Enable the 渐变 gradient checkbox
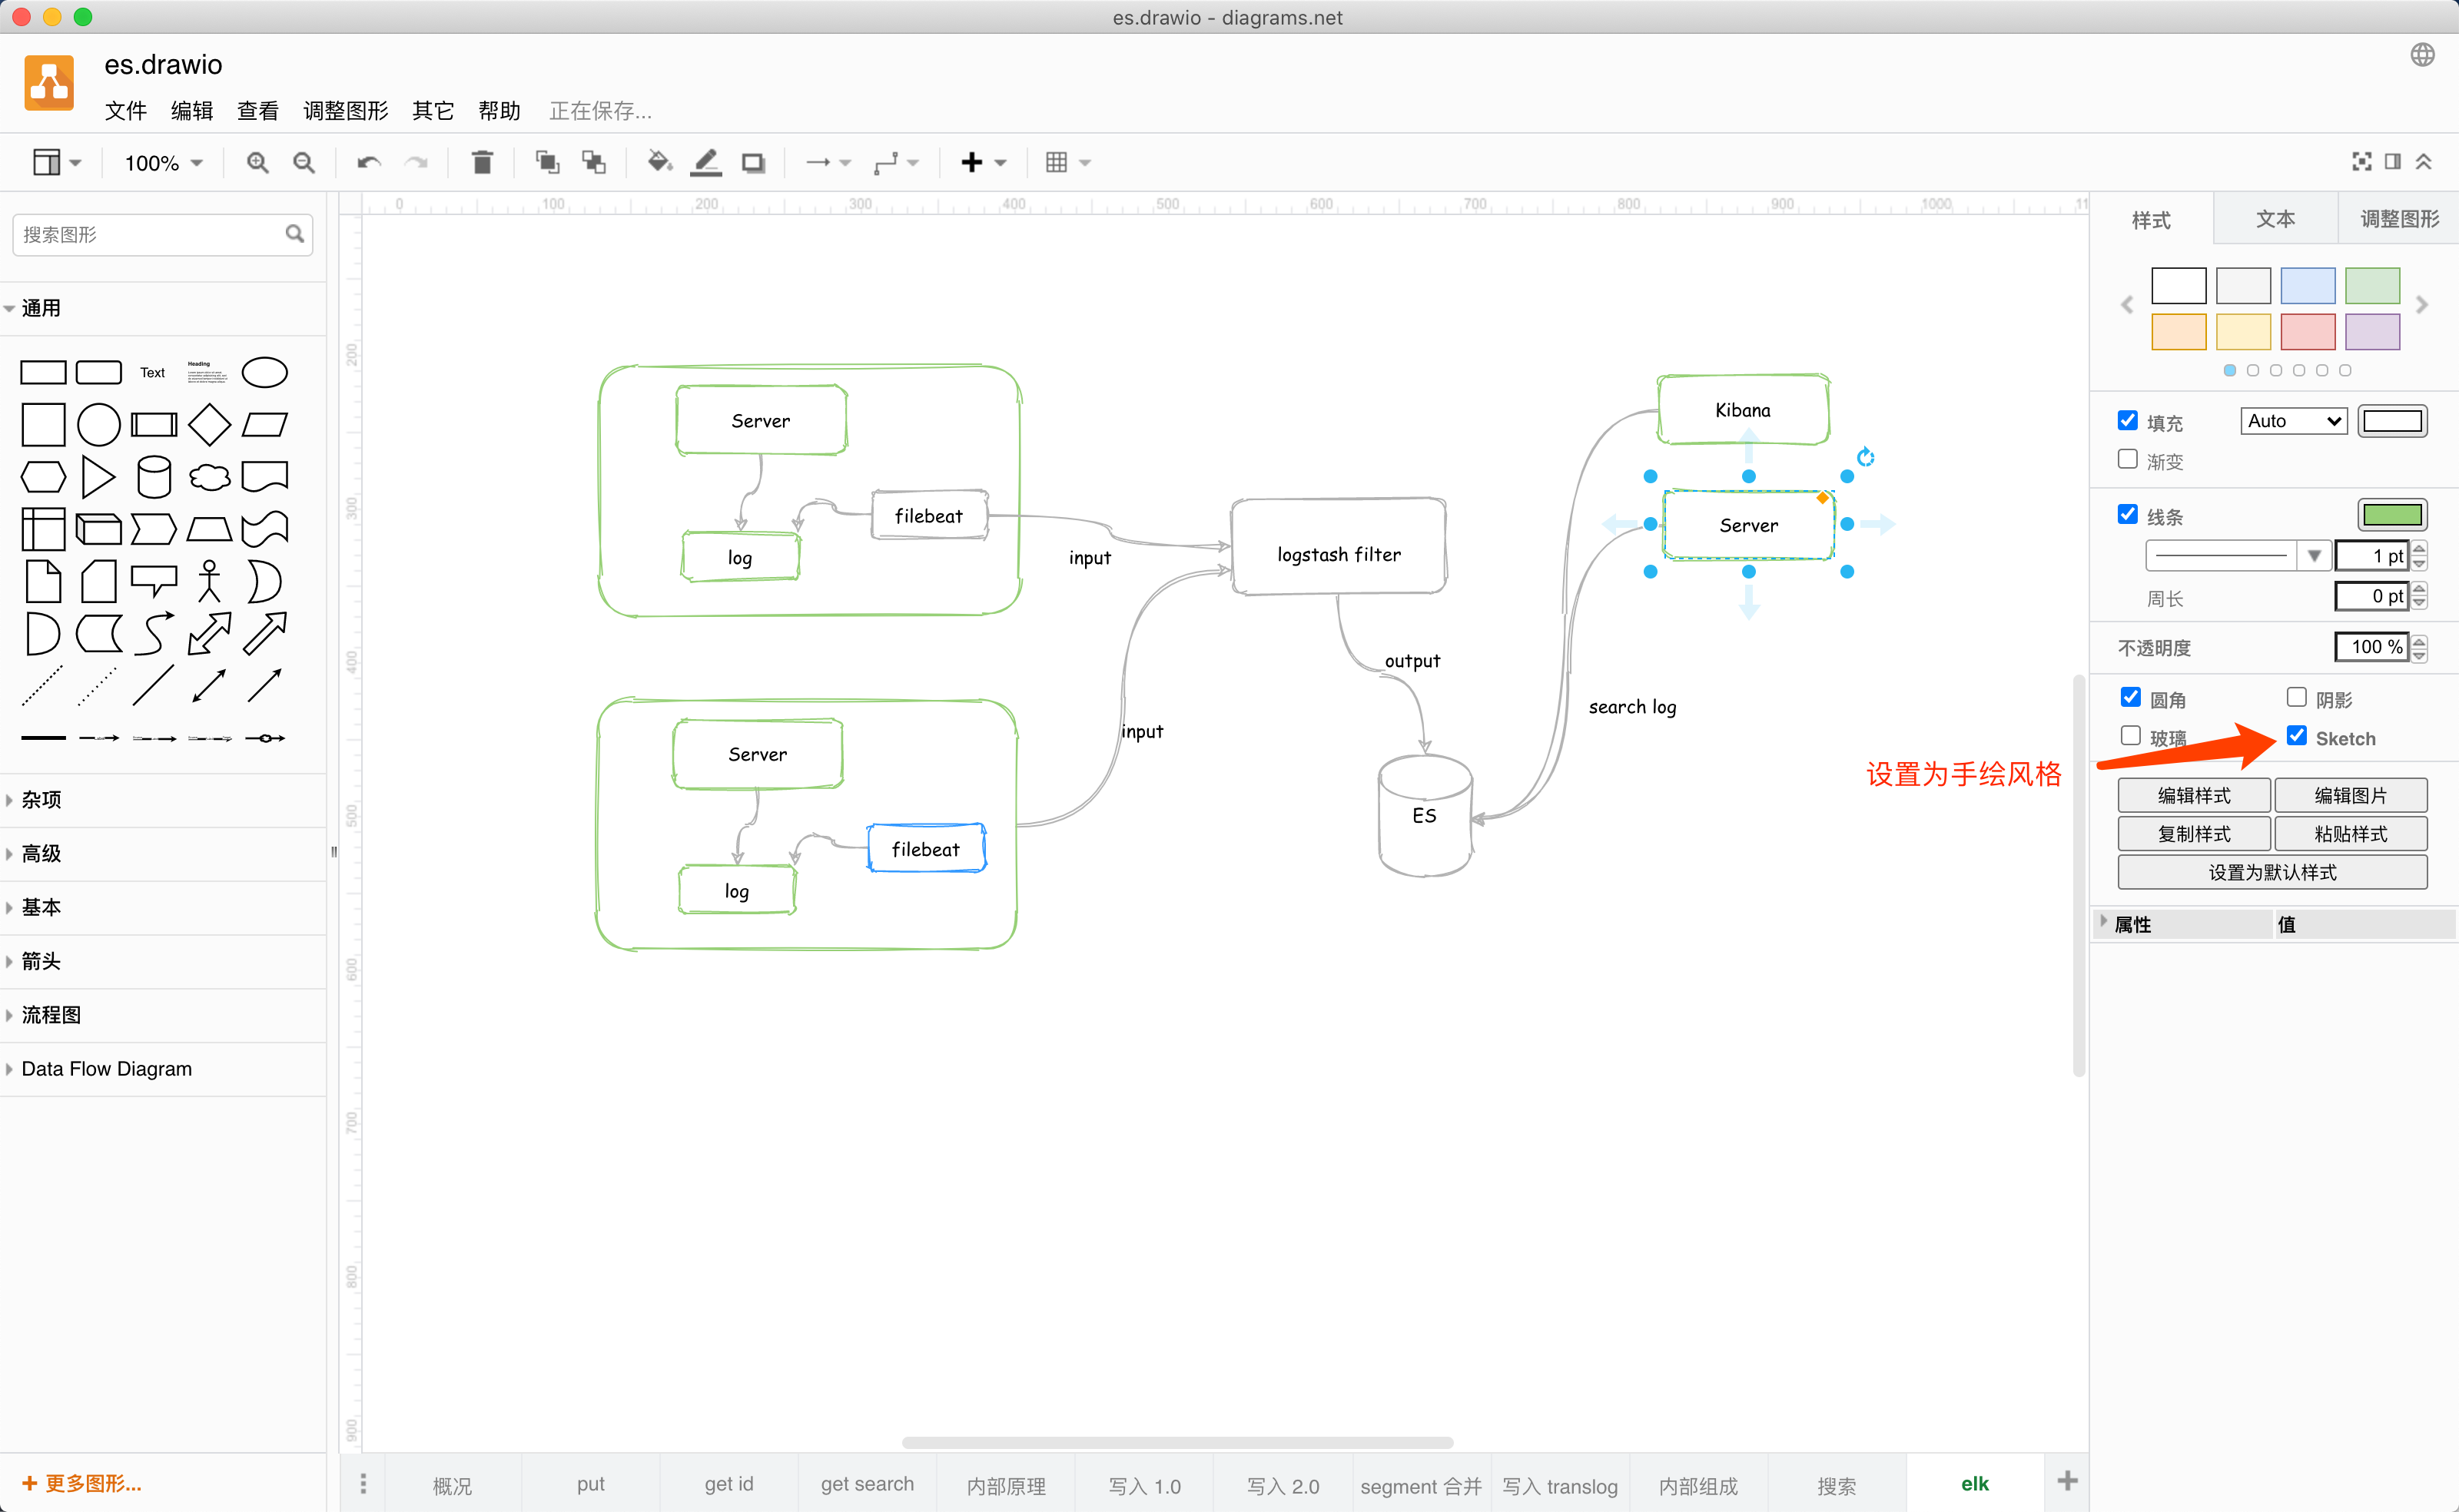Viewport: 2459px width, 1512px height. coord(2127,459)
